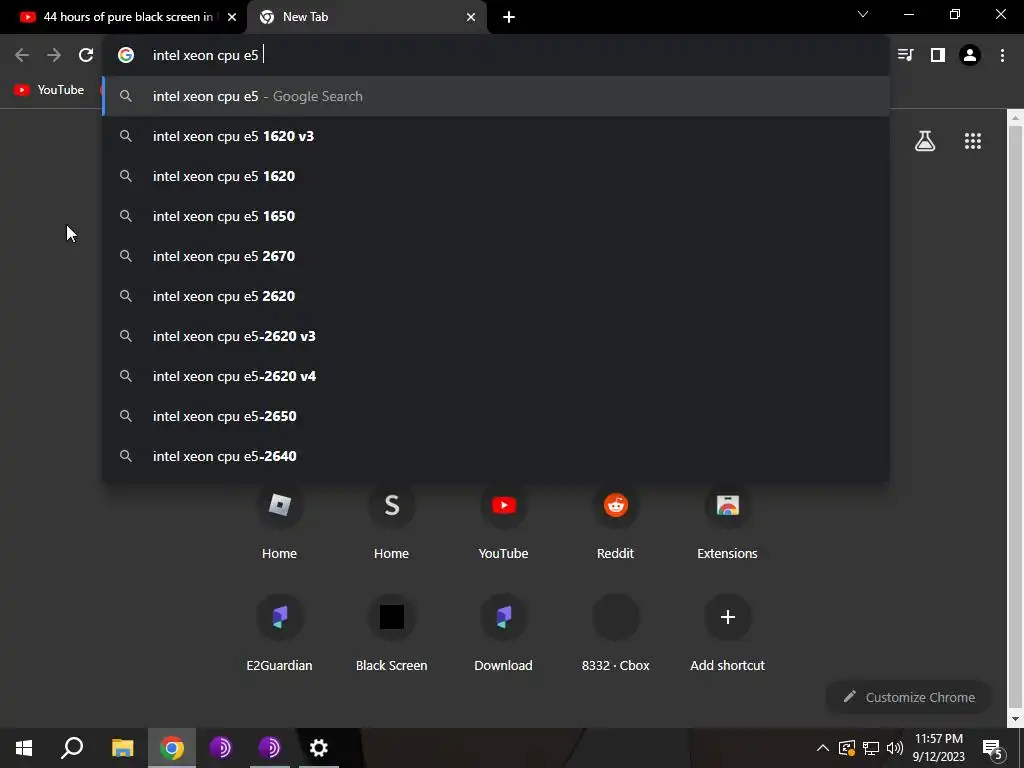Open the YouTube bookmark
This screenshot has height=768, width=1024.
coord(50,90)
